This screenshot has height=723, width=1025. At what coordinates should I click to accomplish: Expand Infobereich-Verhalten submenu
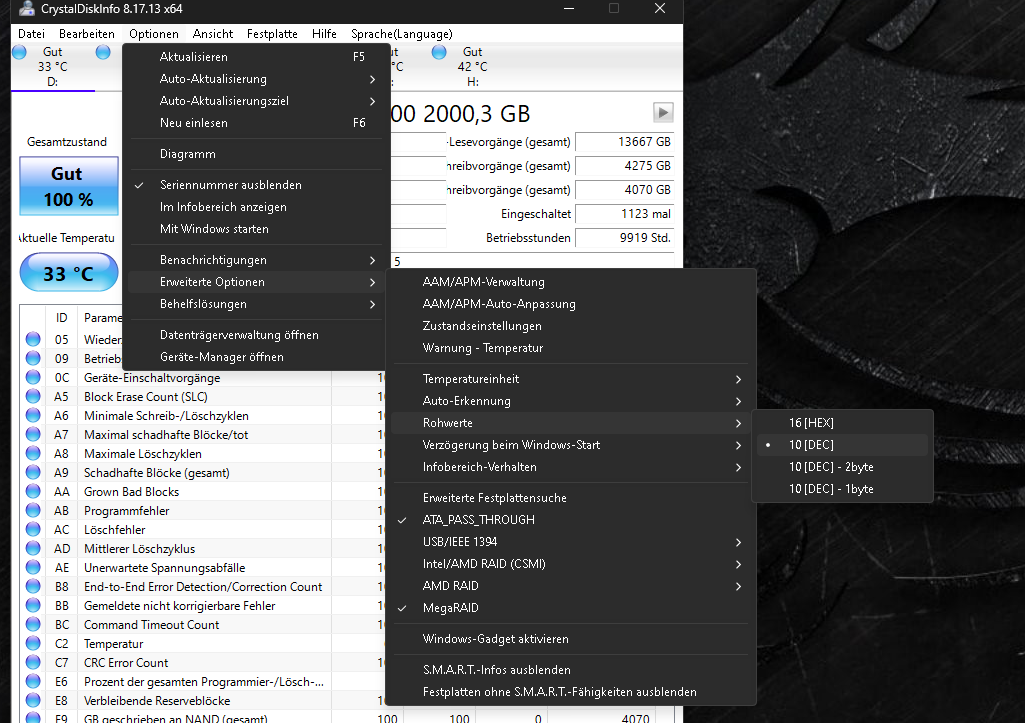(x=573, y=467)
